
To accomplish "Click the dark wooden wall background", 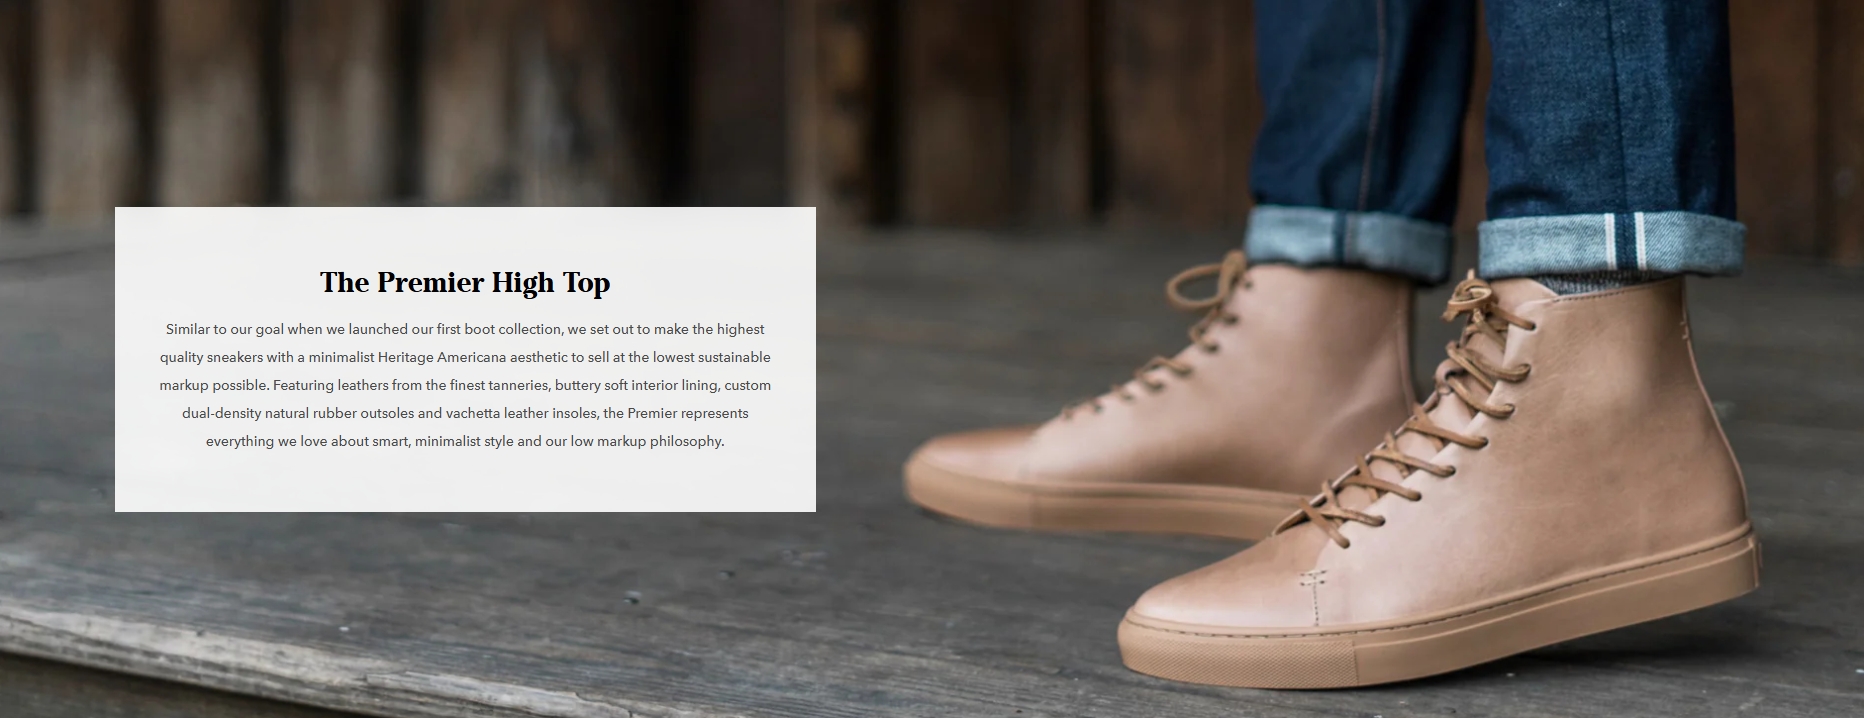I will point(500,100).
